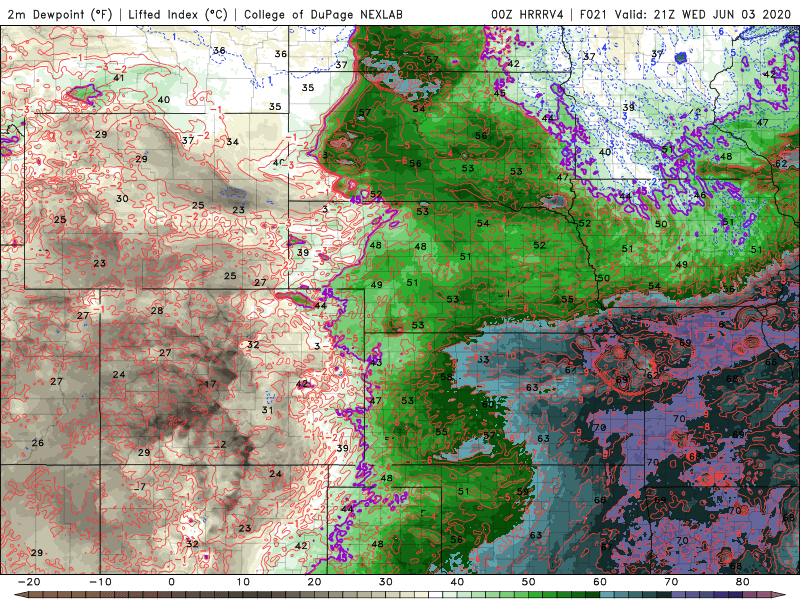Screen dimensions: 800x600
Task: Click the dewpoint value '33' on the map
Action: click(x=483, y=360)
